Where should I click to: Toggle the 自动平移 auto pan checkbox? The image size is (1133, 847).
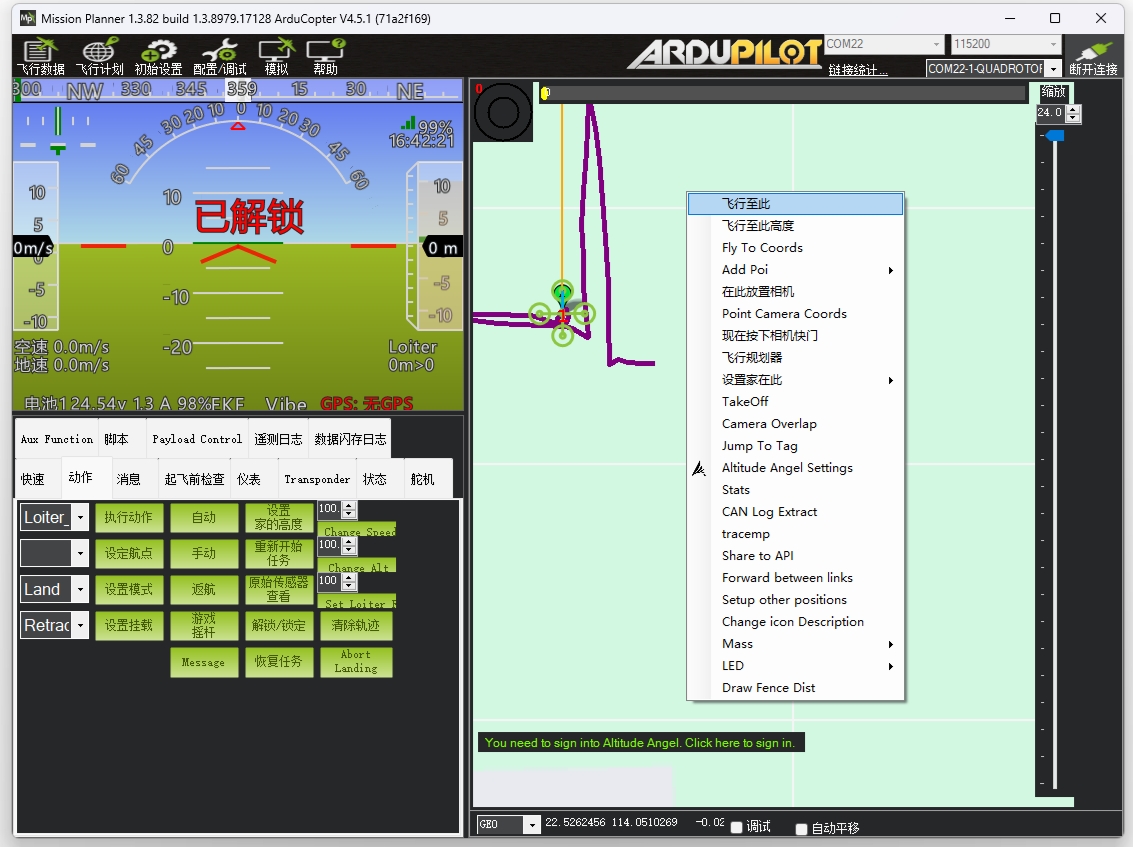tap(801, 829)
